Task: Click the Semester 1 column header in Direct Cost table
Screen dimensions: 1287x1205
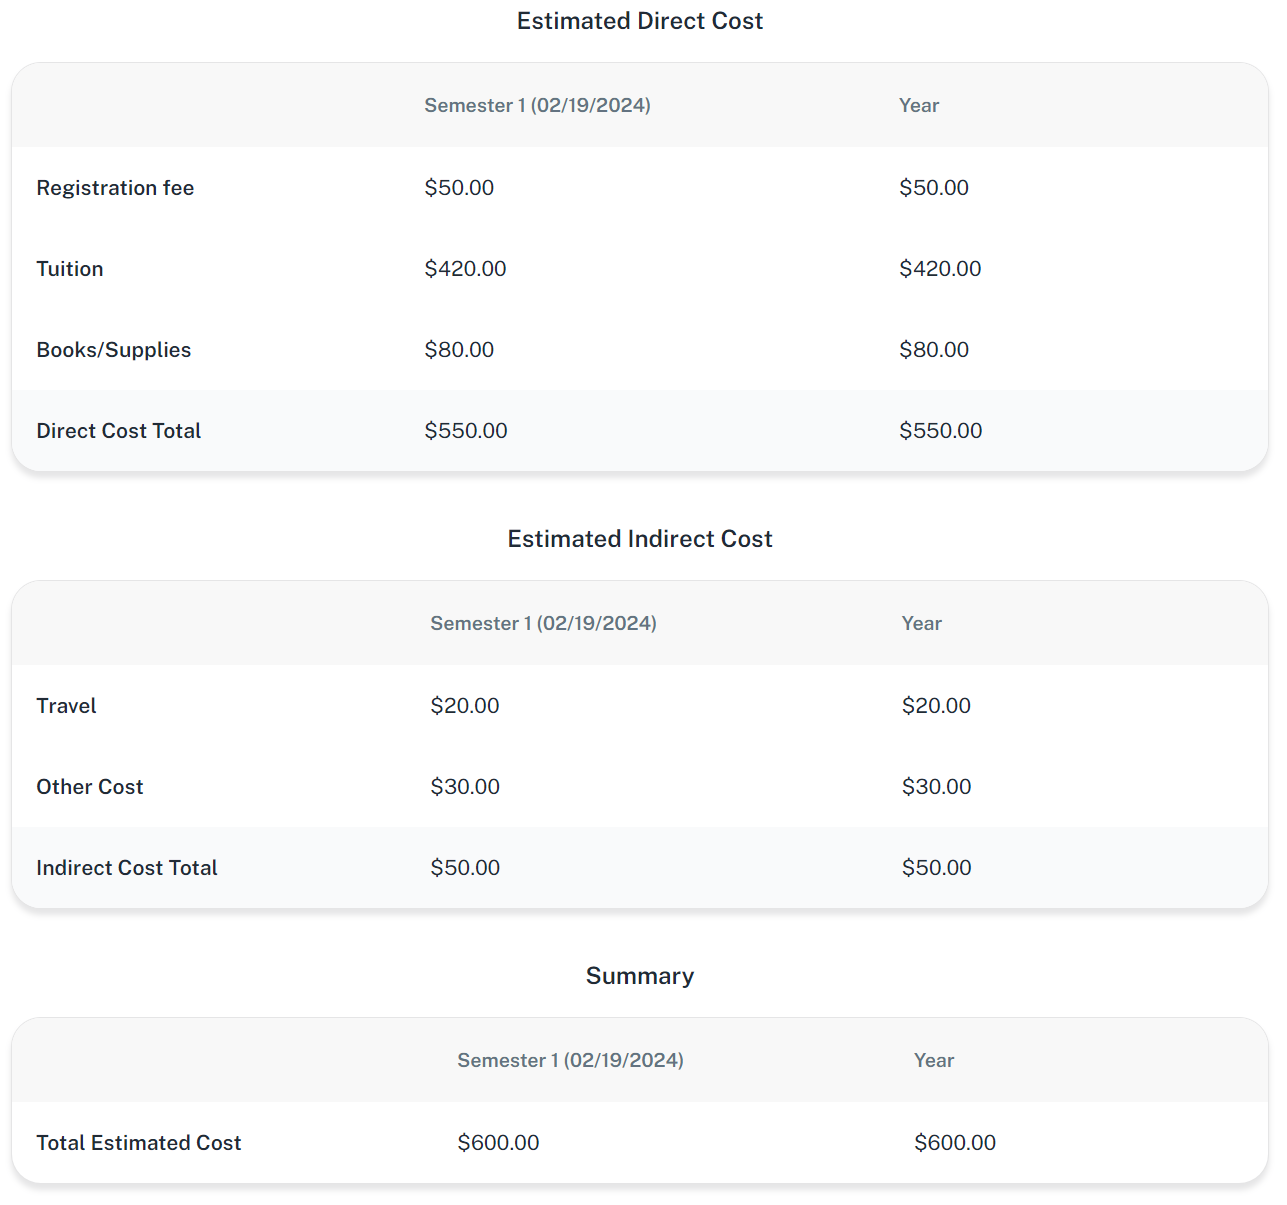Action: point(537,106)
